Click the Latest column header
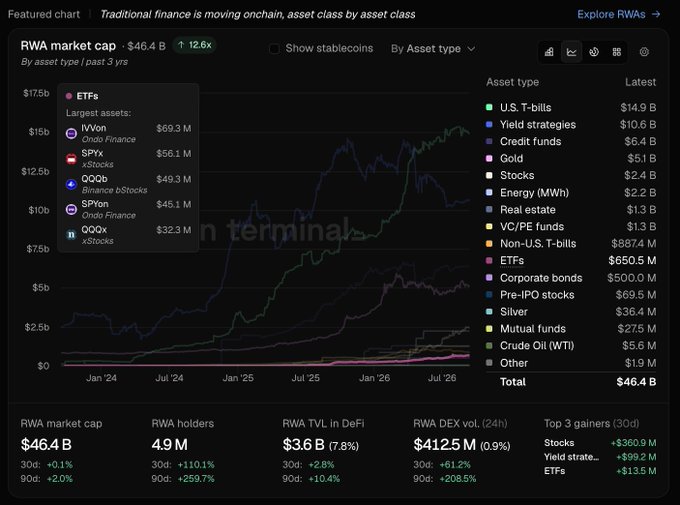The width and height of the screenshot is (680, 505). pos(640,82)
